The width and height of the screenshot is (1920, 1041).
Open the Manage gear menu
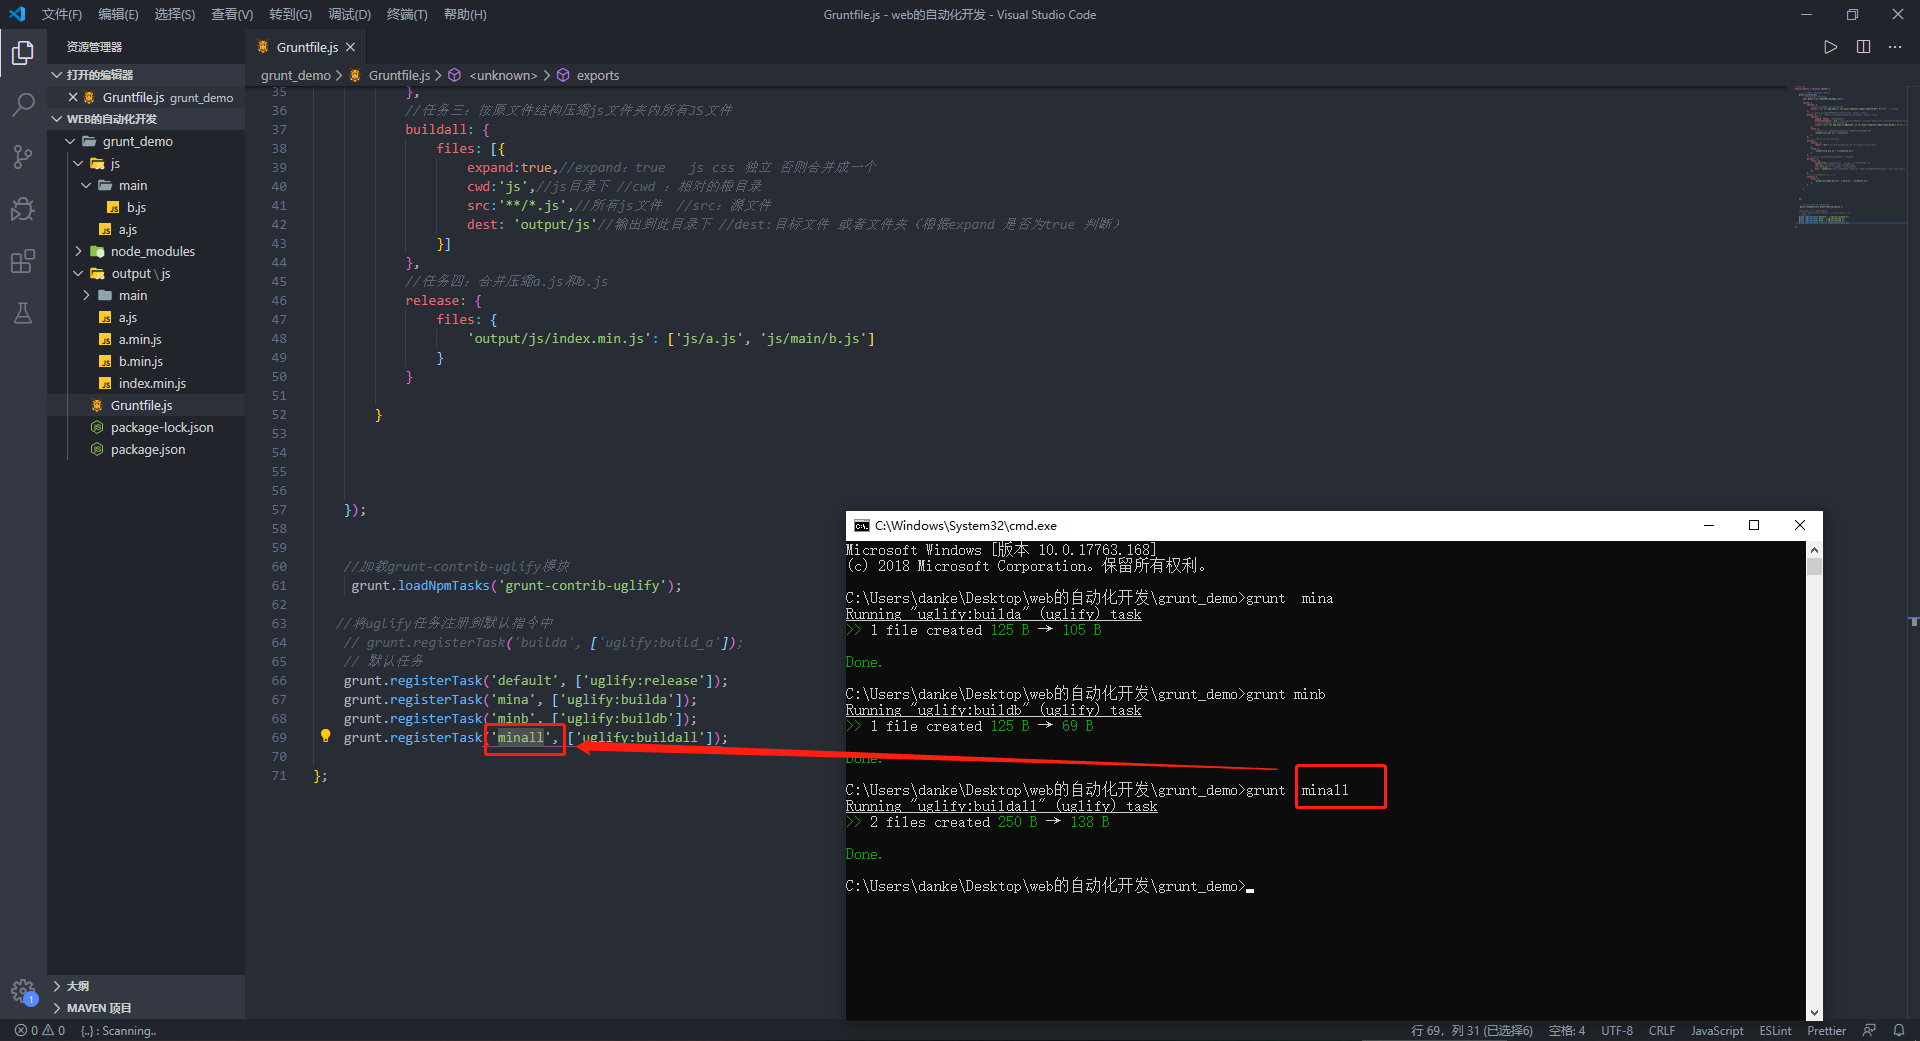pyautogui.click(x=23, y=991)
